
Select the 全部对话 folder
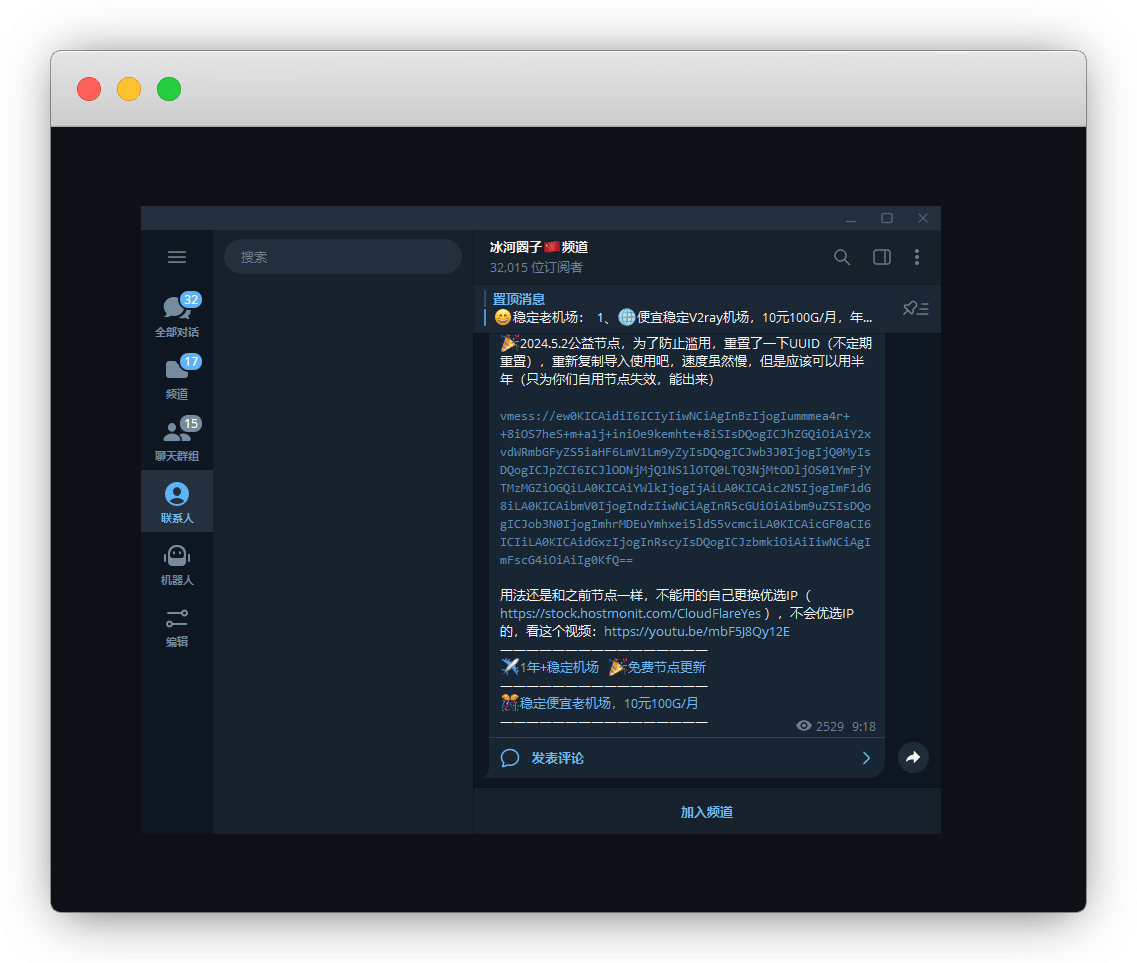coord(177,315)
